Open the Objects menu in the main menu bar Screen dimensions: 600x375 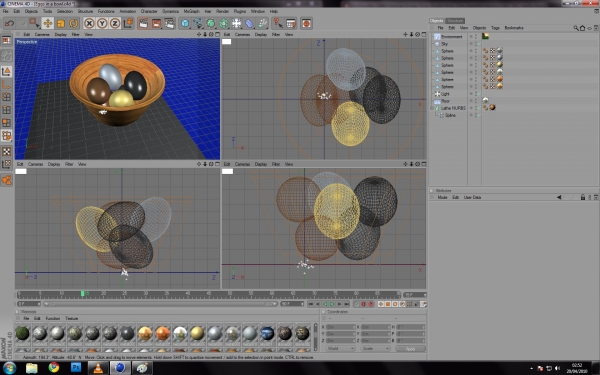[31, 11]
